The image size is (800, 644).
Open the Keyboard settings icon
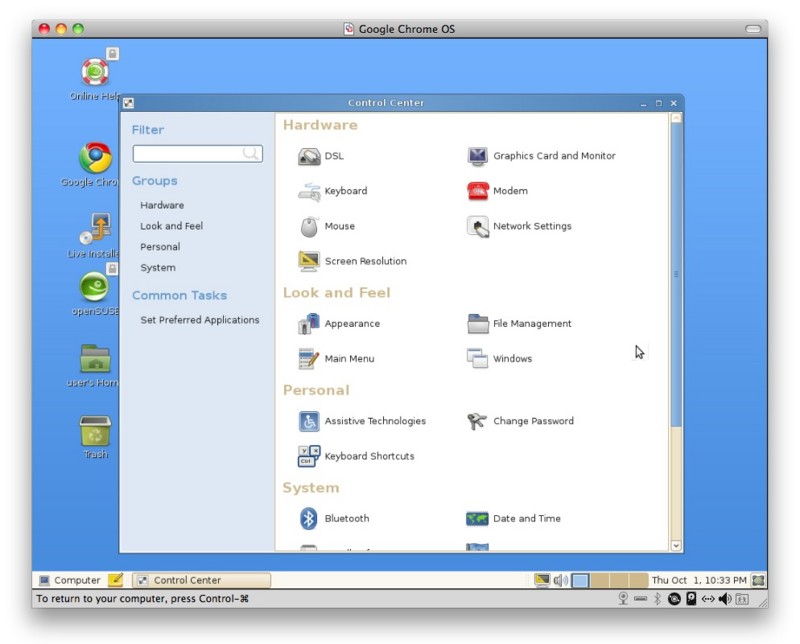click(309, 191)
